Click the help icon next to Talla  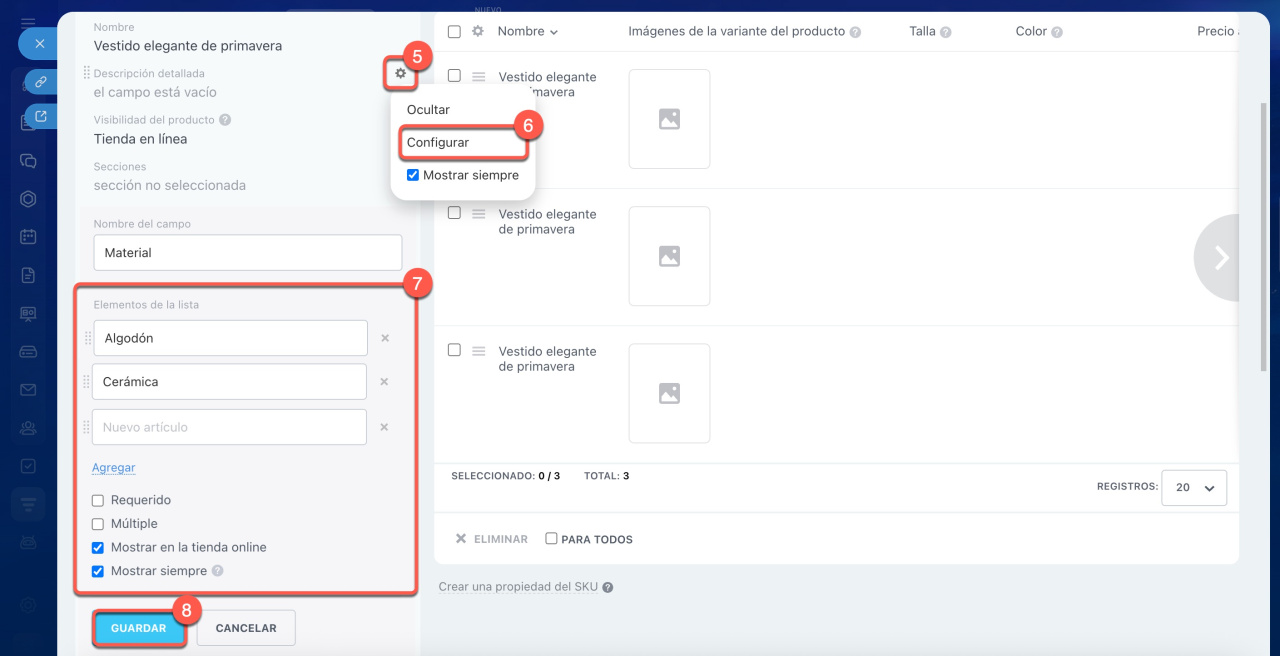[946, 32]
